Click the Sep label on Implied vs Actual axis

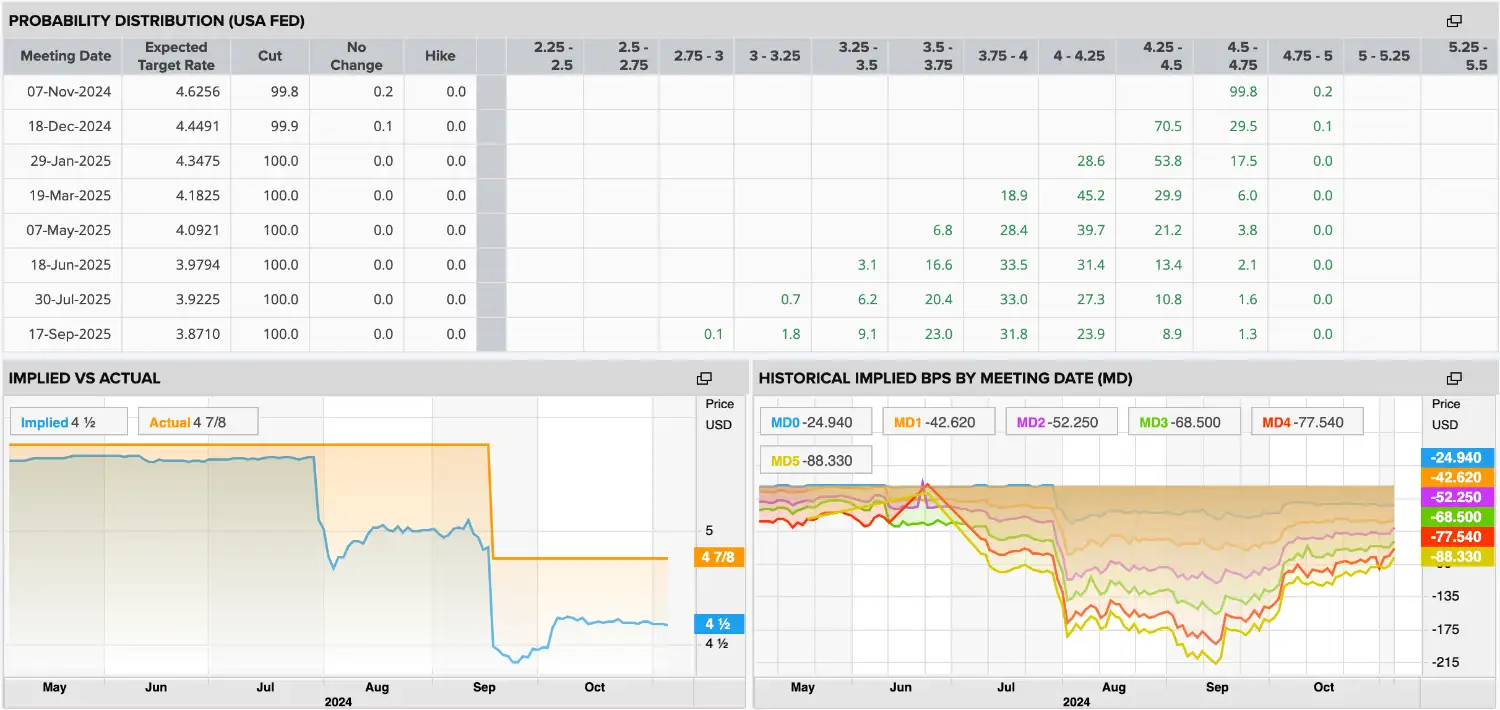484,687
